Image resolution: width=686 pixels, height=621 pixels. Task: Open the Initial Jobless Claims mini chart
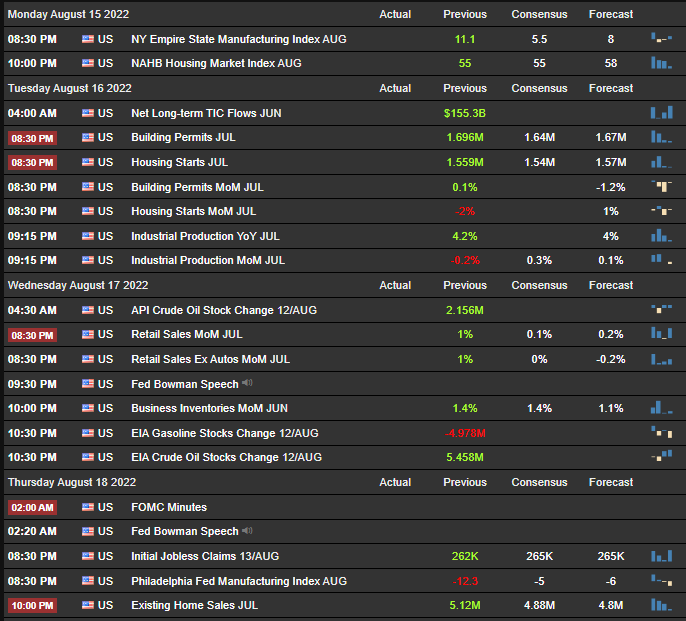tap(662, 556)
